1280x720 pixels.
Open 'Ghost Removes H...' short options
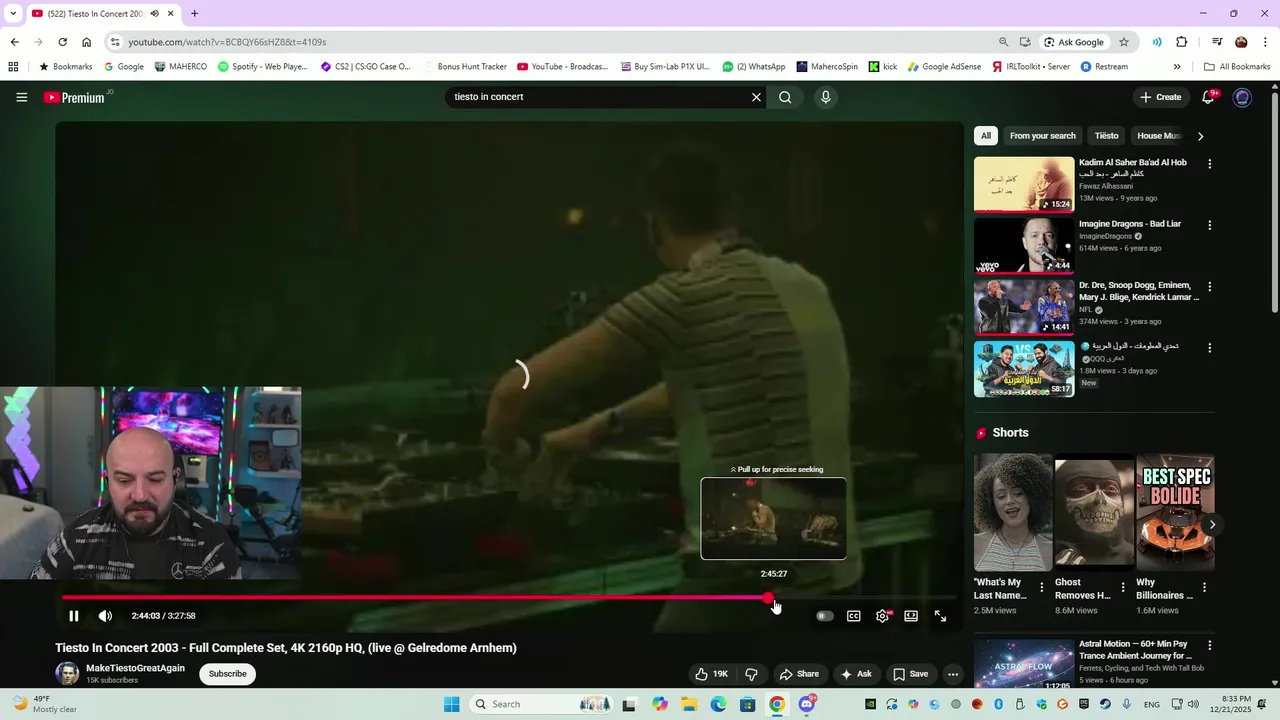(1123, 588)
